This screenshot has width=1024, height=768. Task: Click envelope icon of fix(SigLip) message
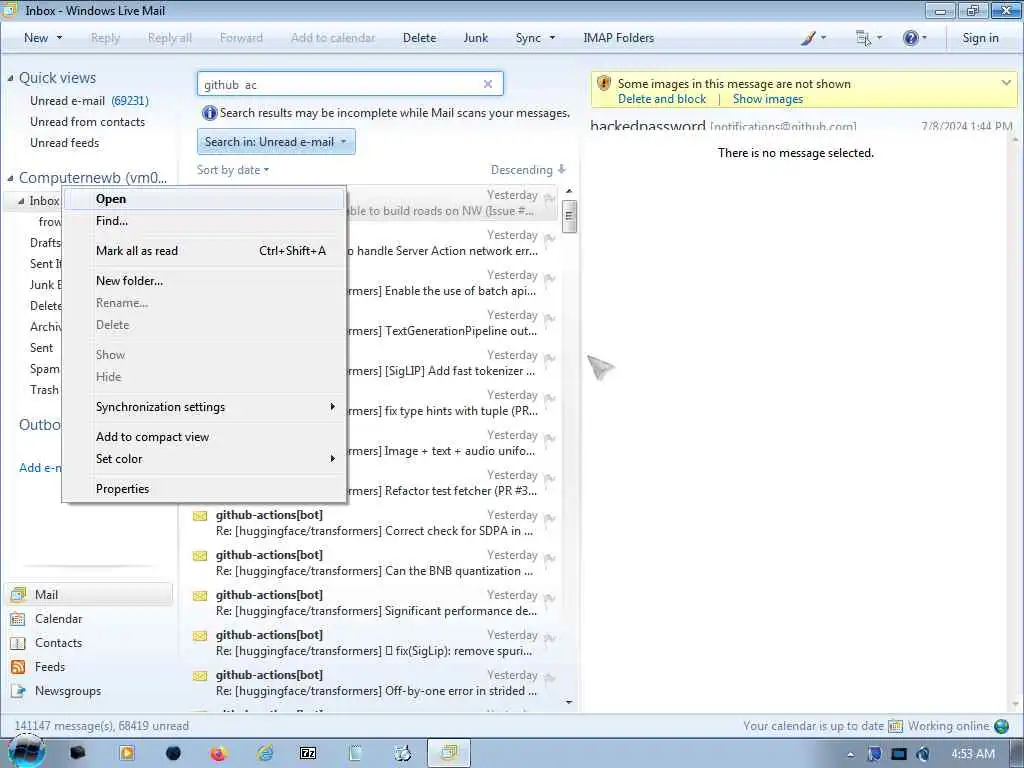click(x=200, y=636)
